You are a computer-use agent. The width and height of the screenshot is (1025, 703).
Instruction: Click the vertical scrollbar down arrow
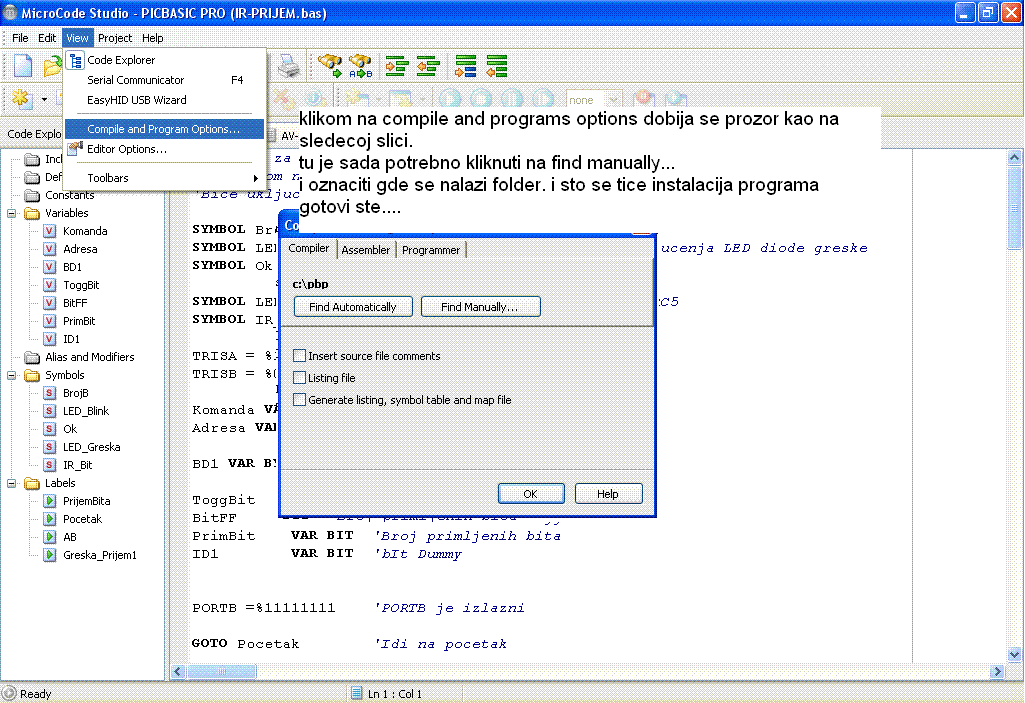(x=1014, y=654)
